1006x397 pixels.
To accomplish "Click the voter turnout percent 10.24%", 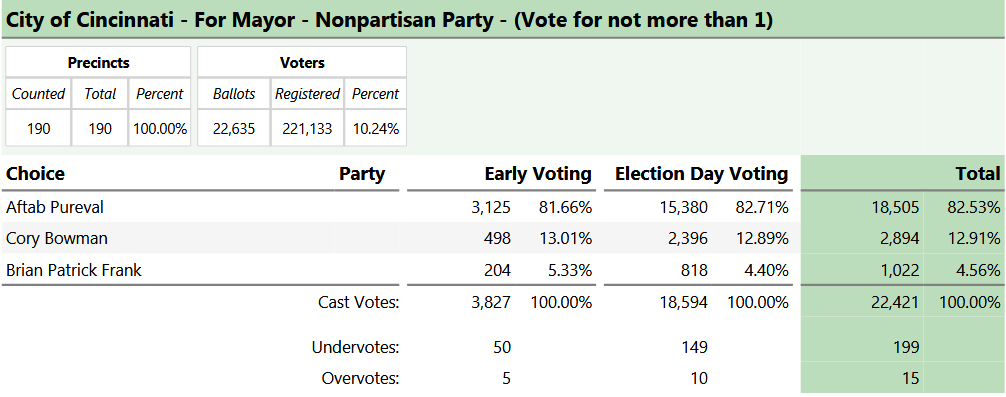I will click(375, 129).
